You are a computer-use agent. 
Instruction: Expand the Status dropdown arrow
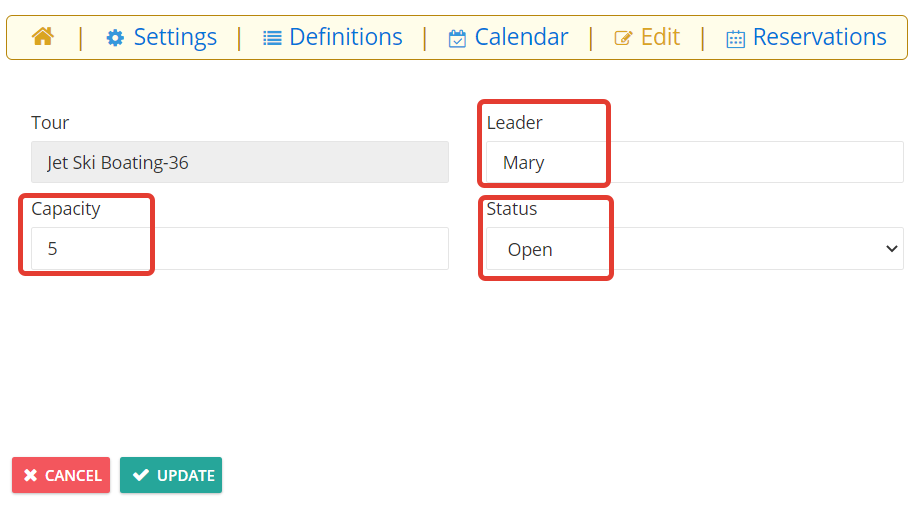pos(891,249)
